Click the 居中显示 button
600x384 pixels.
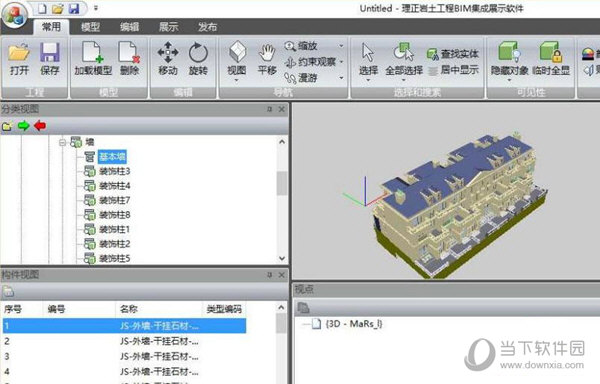[x=453, y=70]
